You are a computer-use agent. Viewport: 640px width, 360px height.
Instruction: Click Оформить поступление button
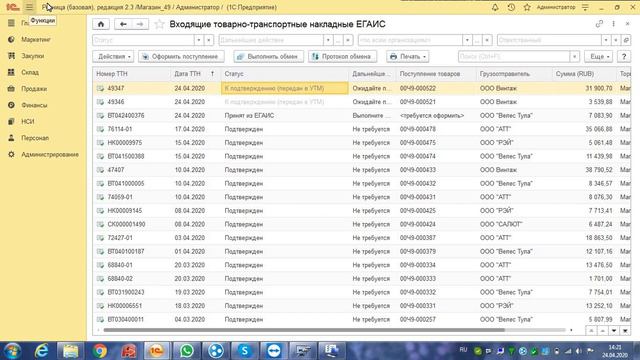tap(181, 56)
